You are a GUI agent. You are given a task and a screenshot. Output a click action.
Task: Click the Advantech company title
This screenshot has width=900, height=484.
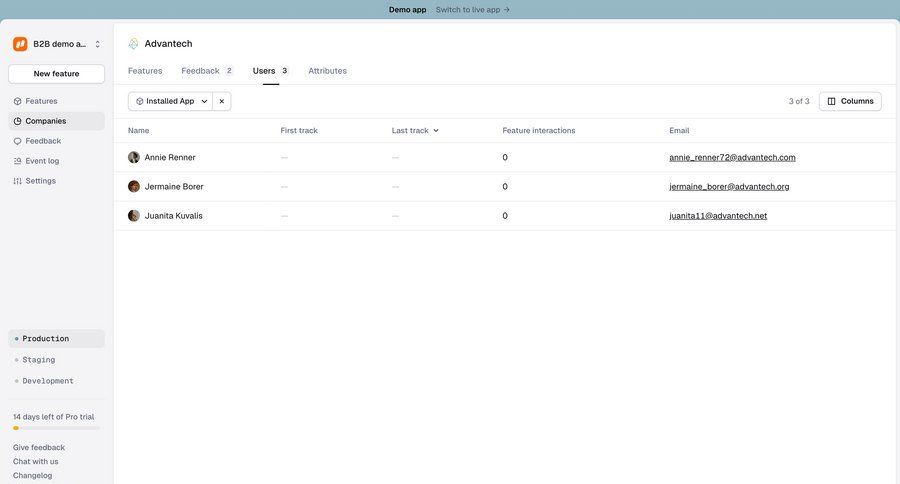[x=168, y=44]
